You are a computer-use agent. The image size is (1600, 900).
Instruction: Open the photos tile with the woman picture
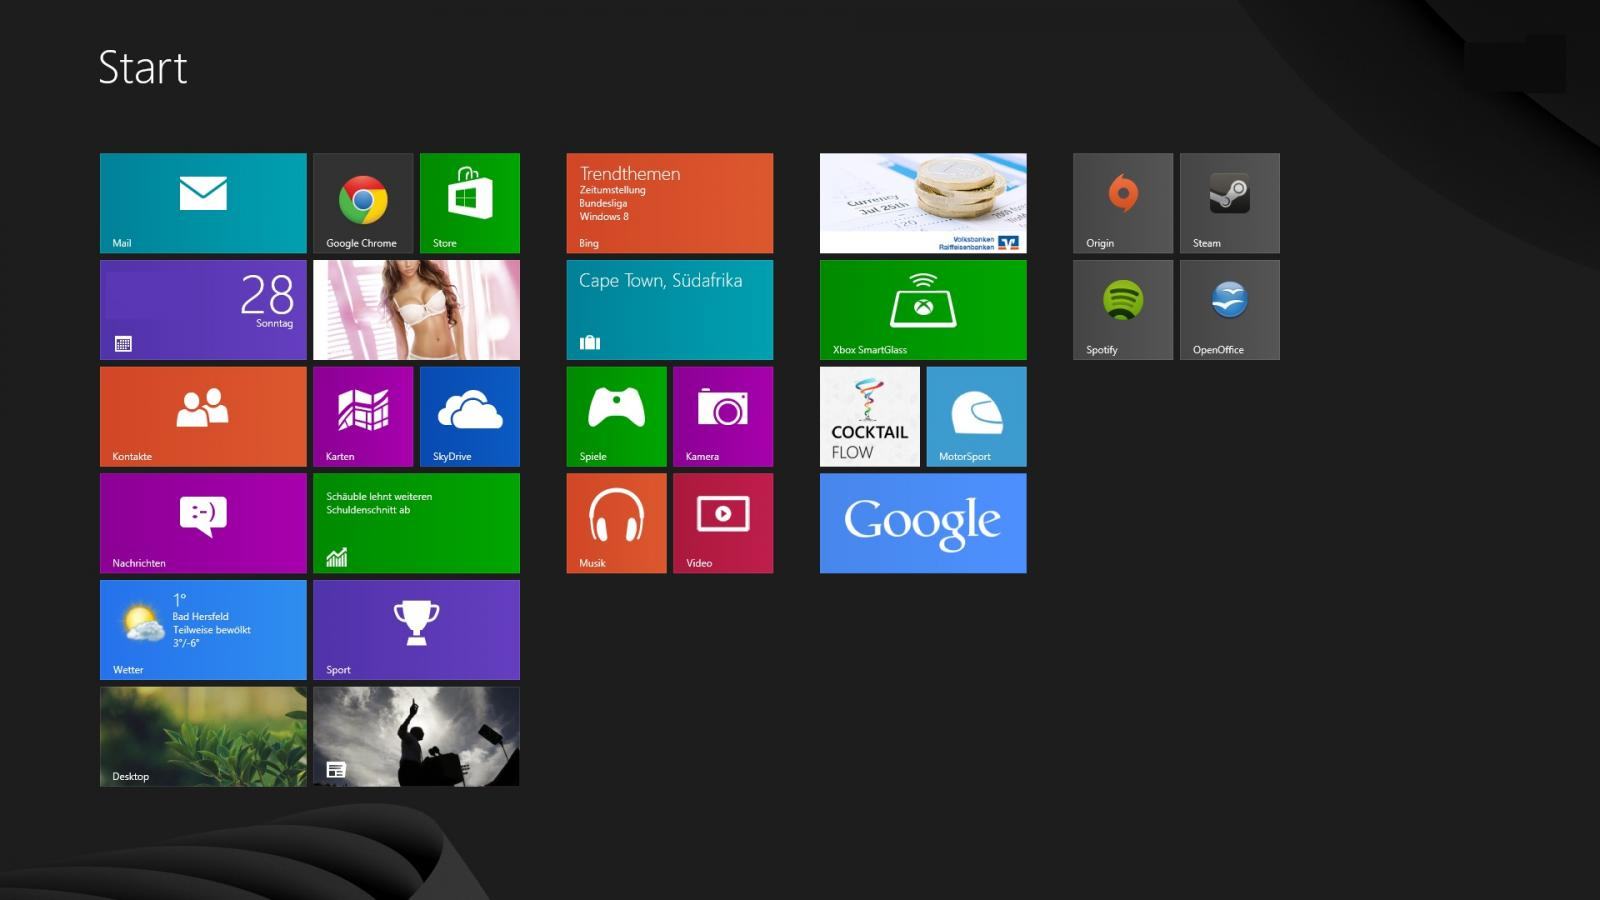click(x=416, y=310)
